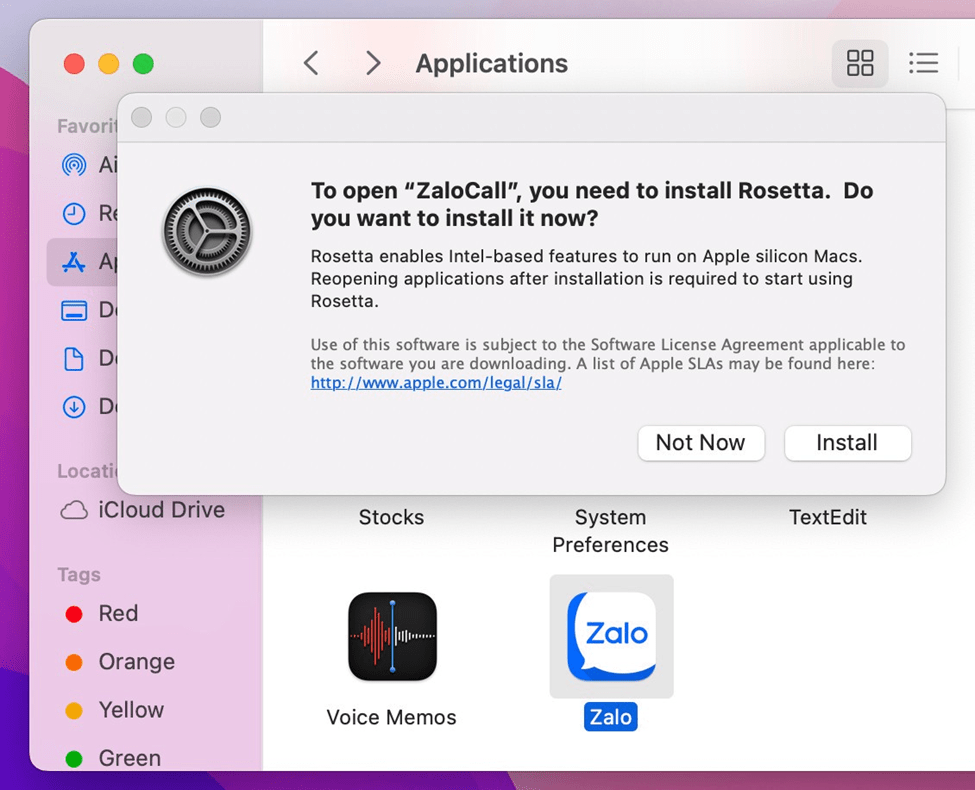Click the Install button in Rosetta dialog
Viewport: 975px width, 790px height.
[847, 443]
